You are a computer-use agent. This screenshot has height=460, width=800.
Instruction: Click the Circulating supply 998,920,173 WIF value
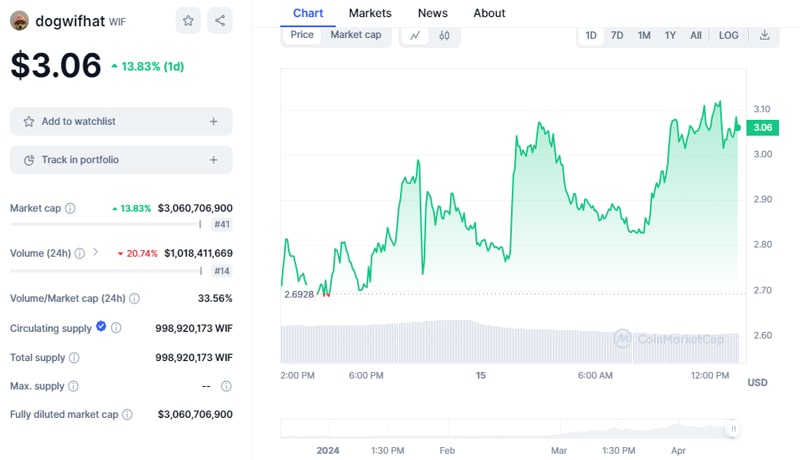click(x=194, y=328)
